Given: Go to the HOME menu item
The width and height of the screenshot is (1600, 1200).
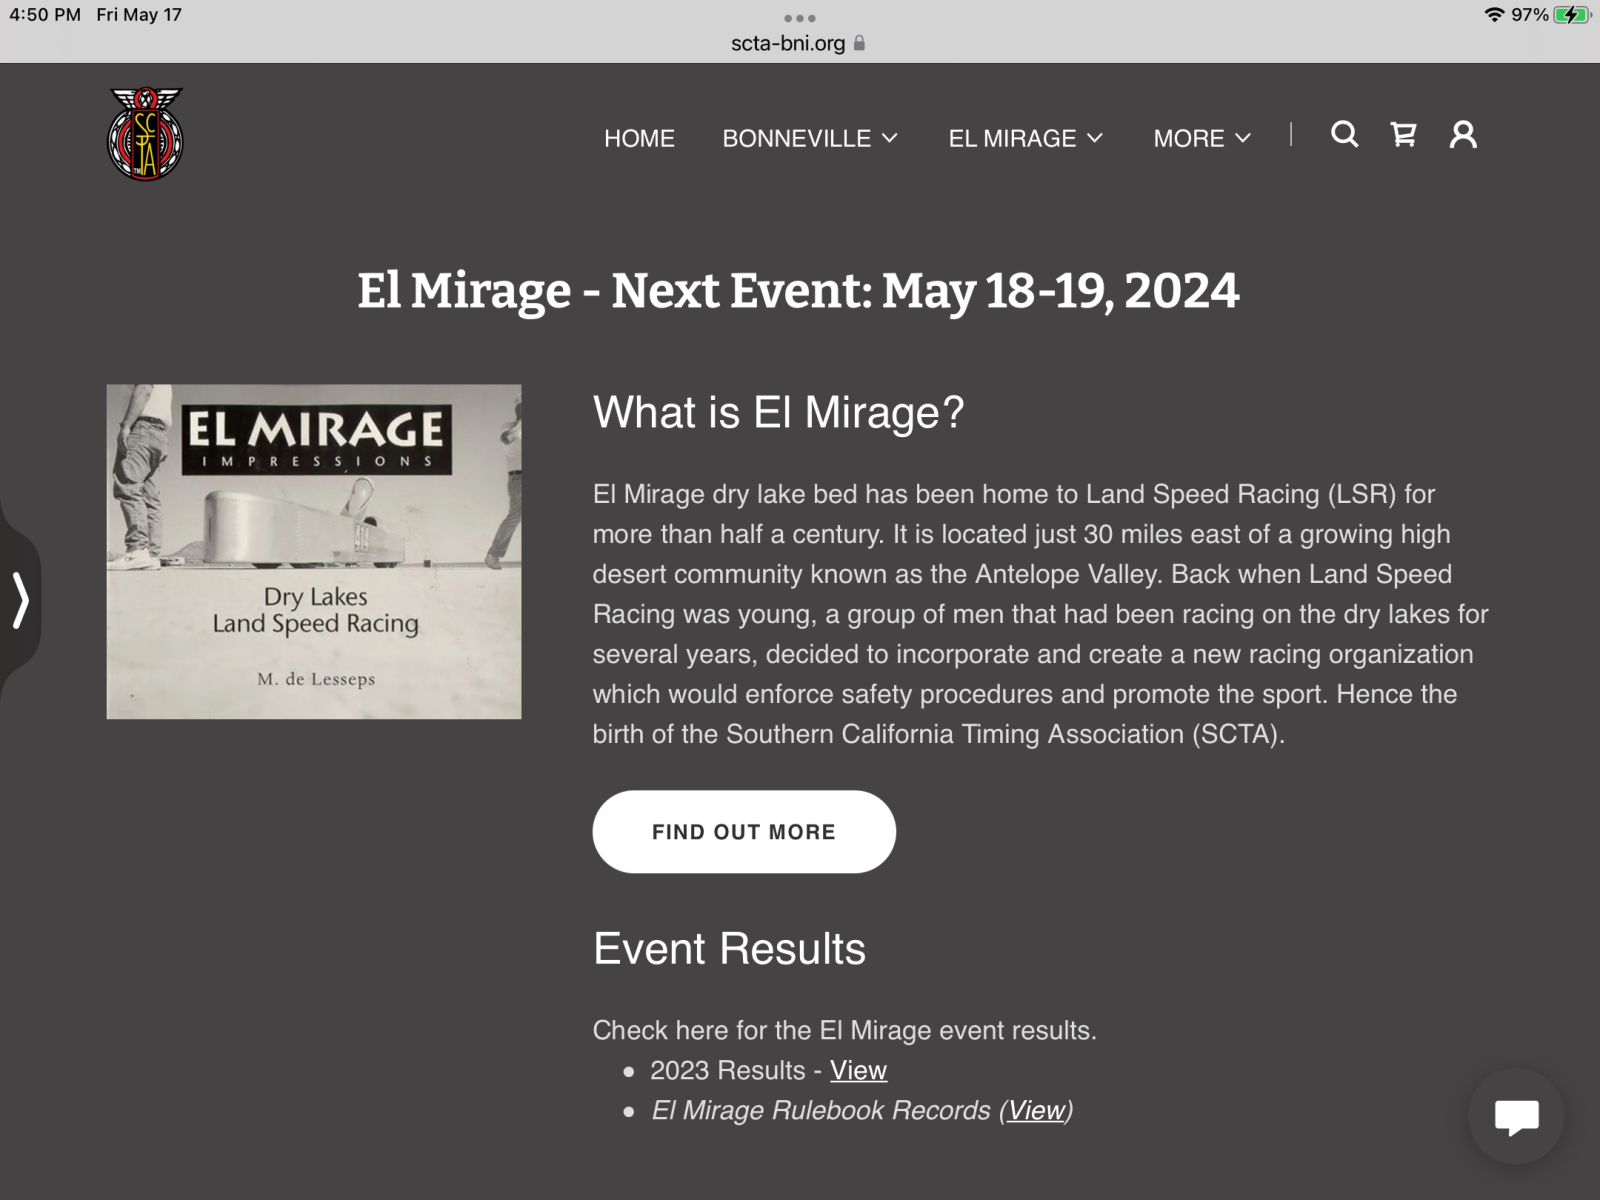Looking at the screenshot, I should tap(639, 138).
